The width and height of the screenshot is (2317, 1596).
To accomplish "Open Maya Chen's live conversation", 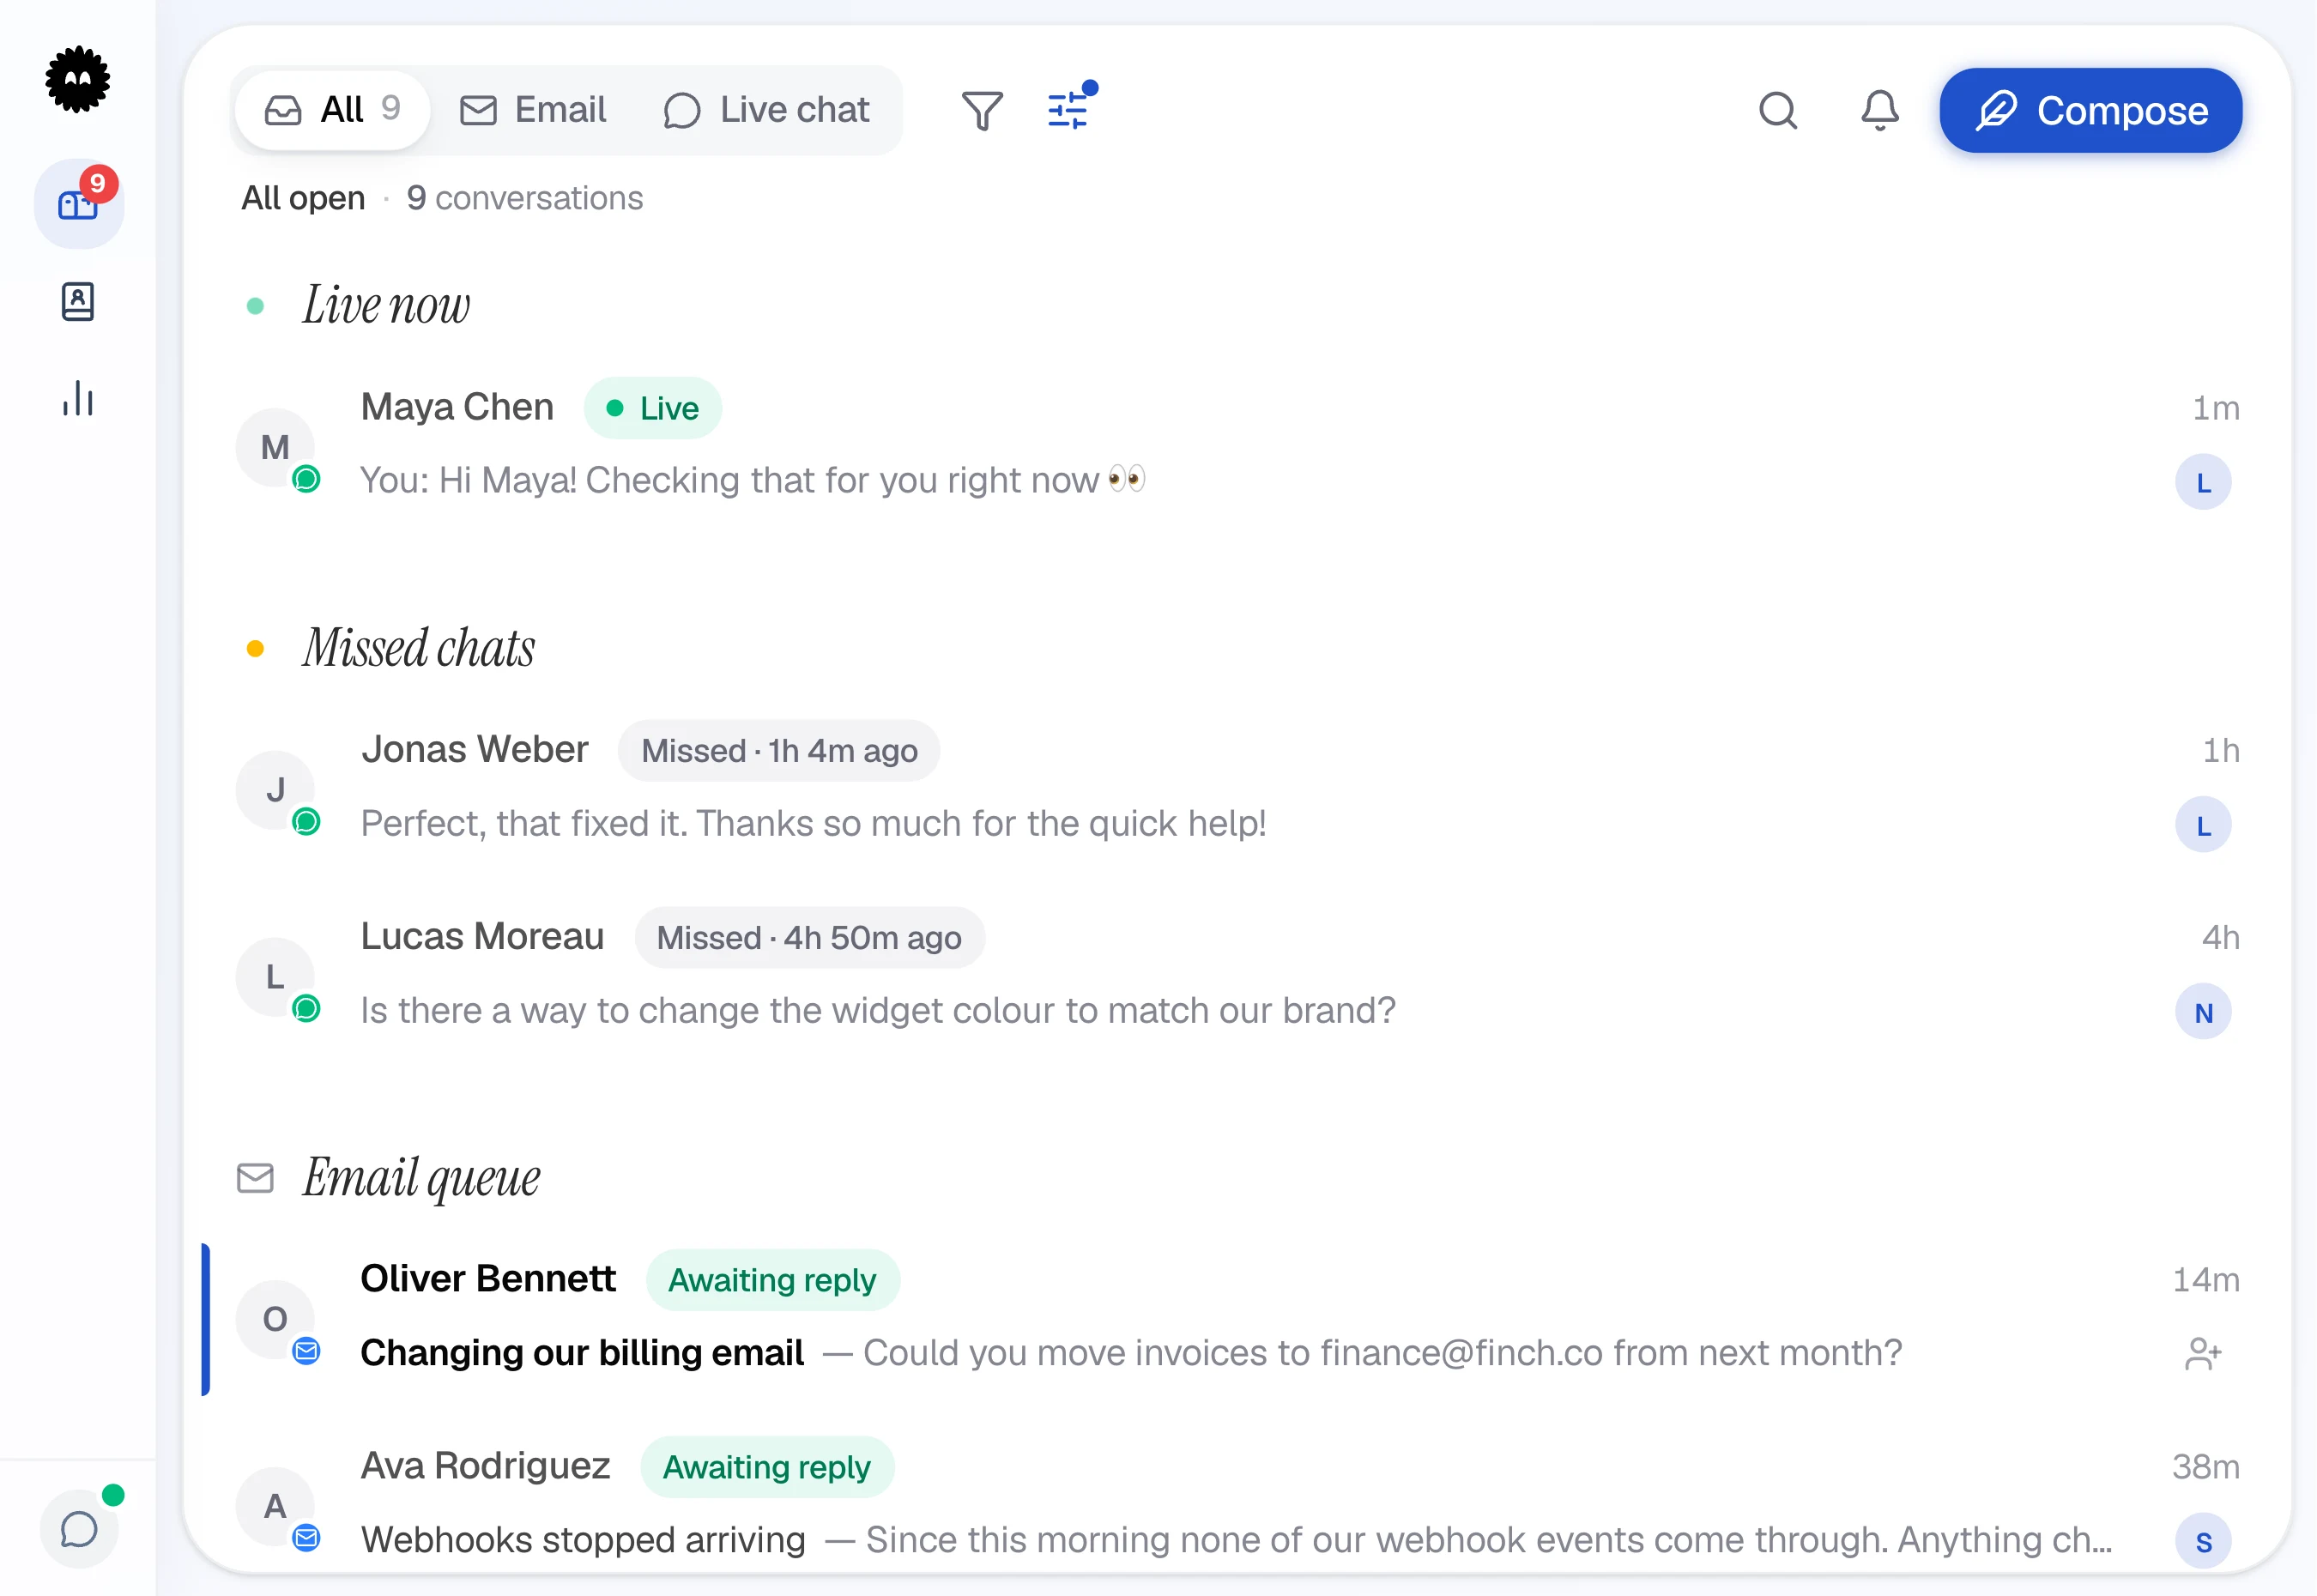I will (1238, 446).
